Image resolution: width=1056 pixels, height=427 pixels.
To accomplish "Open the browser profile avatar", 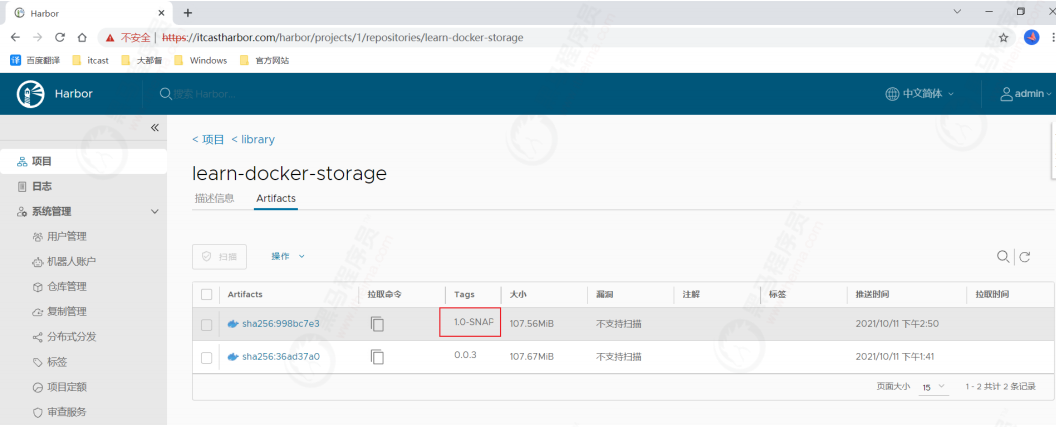I will point(1031,38).
